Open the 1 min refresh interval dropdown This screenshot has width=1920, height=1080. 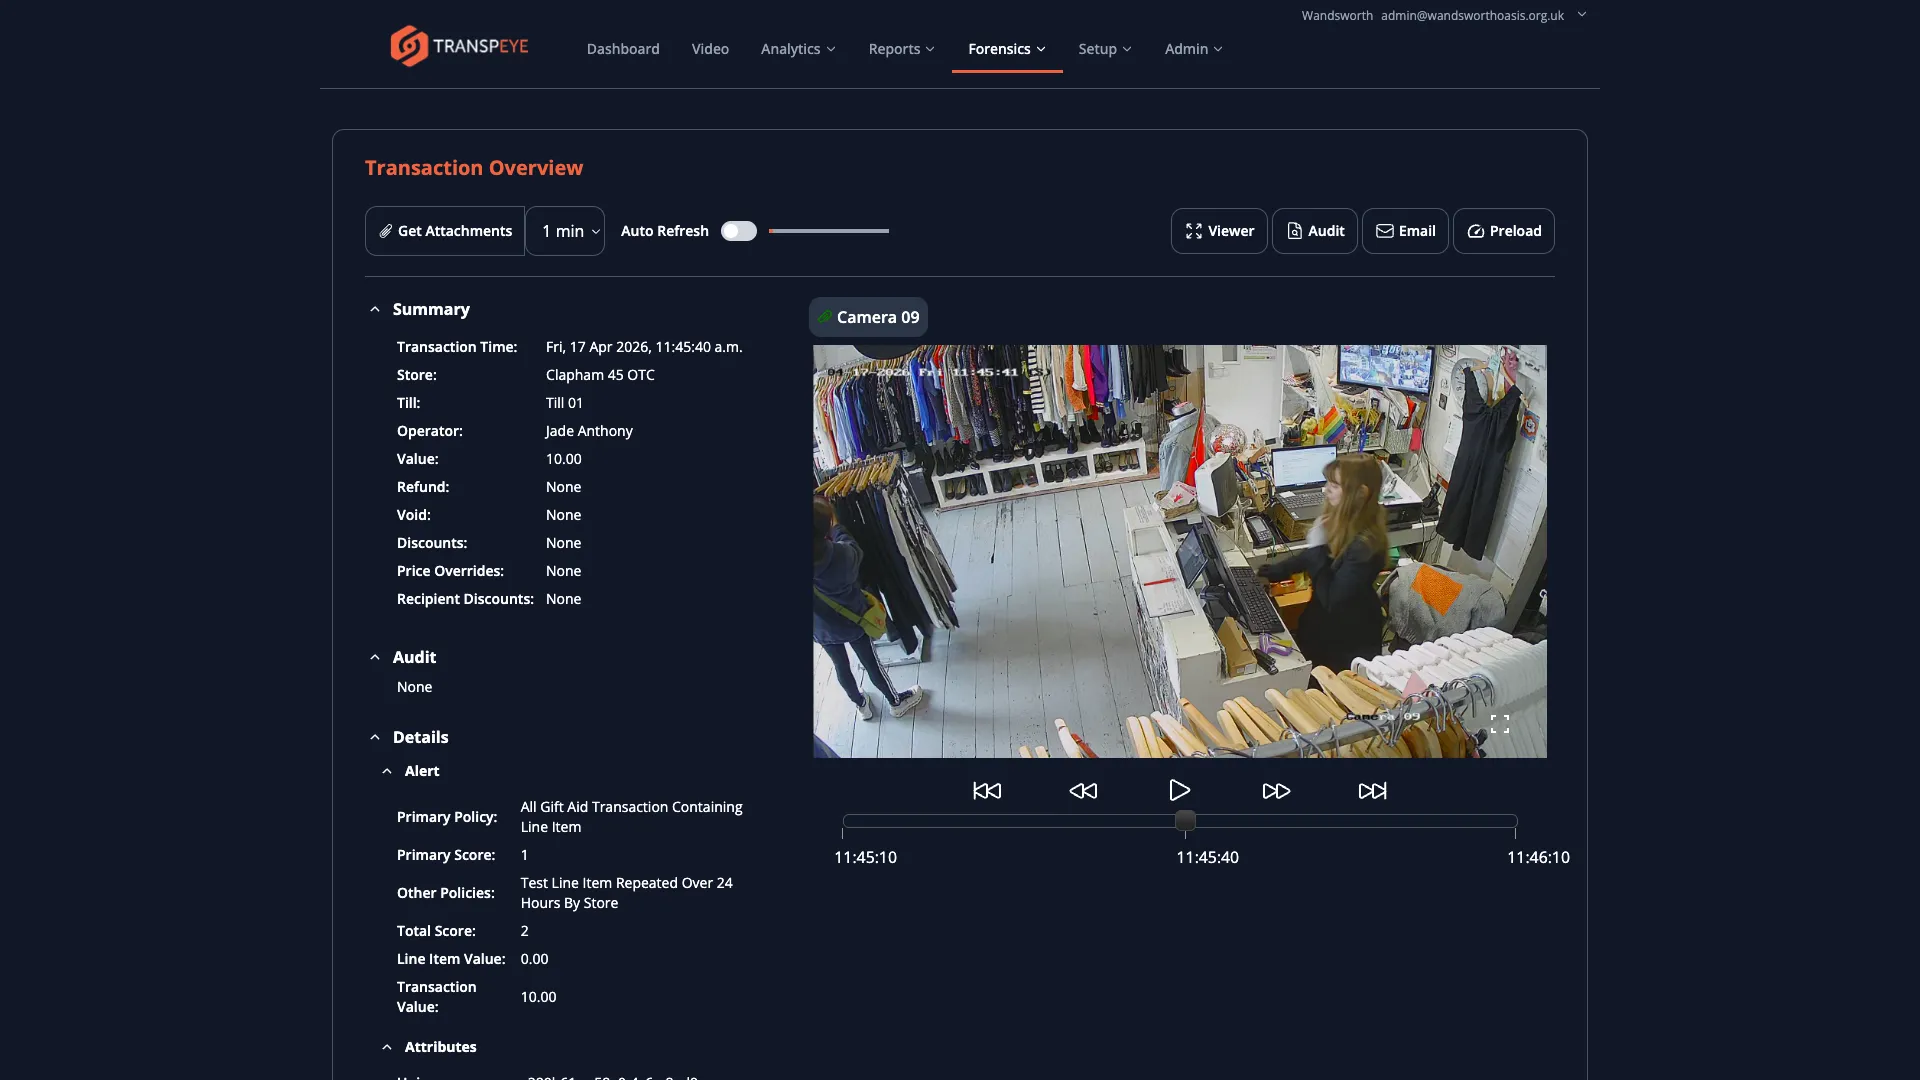coord(564,231)
